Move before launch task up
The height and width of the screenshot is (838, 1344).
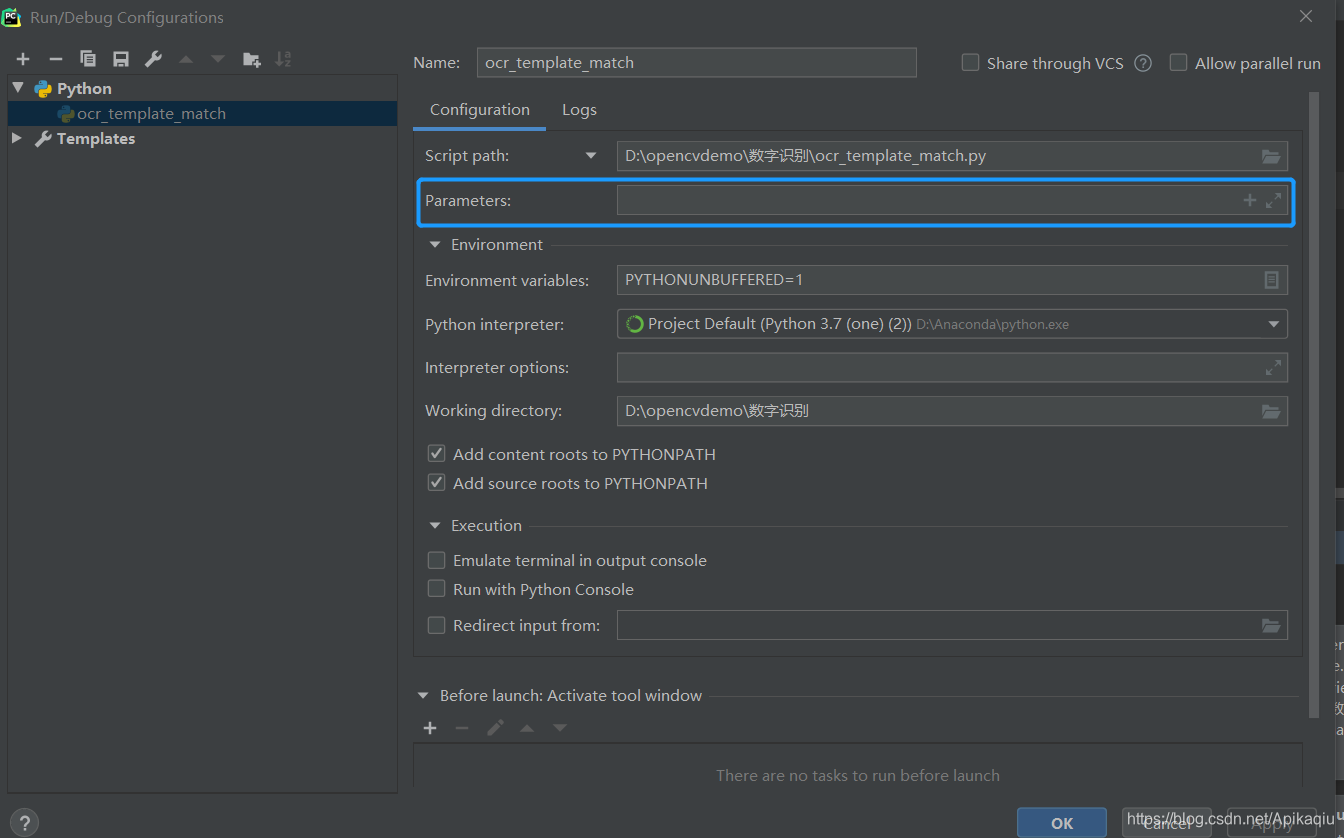pyautogui.click(x=527, y=728)
